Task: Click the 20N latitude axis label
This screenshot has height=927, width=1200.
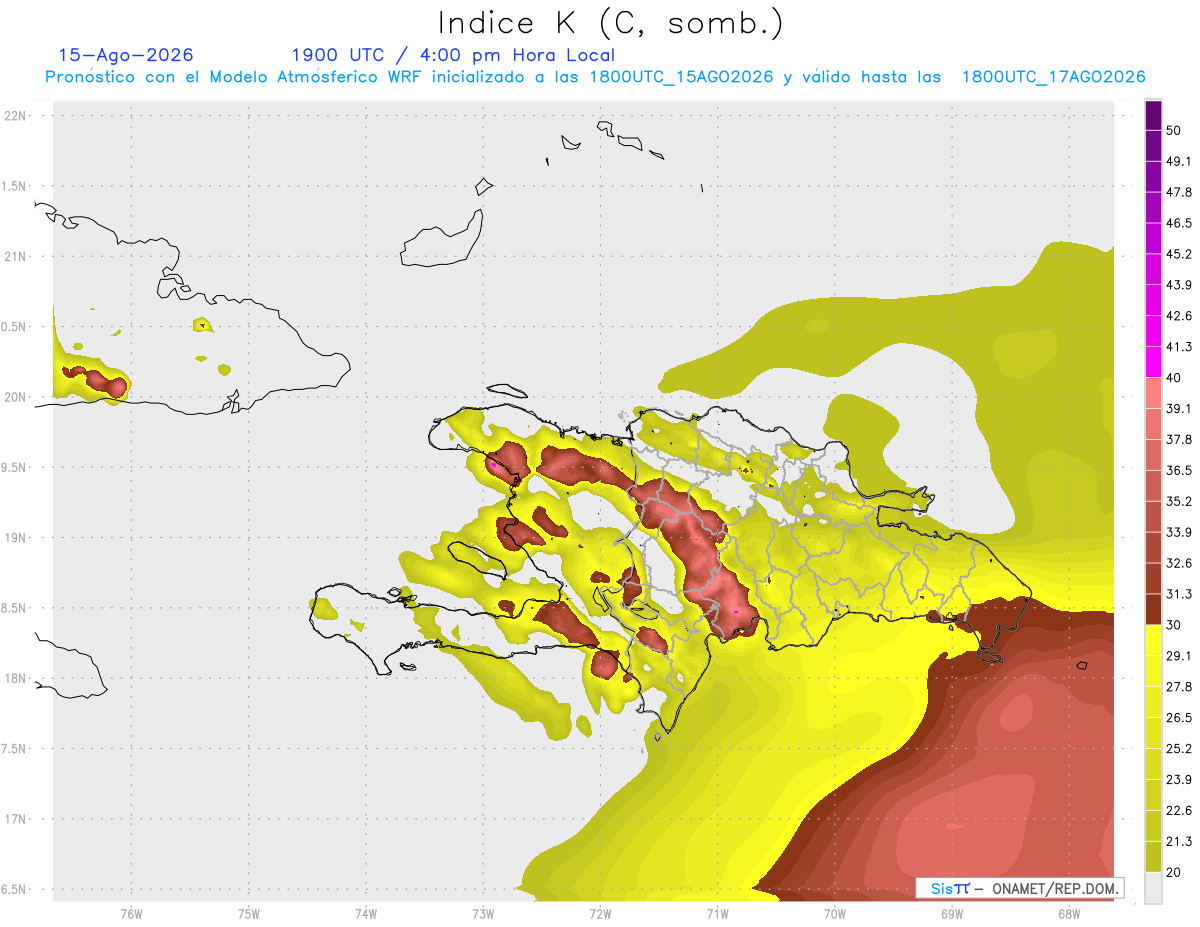Action: point(17,397)
